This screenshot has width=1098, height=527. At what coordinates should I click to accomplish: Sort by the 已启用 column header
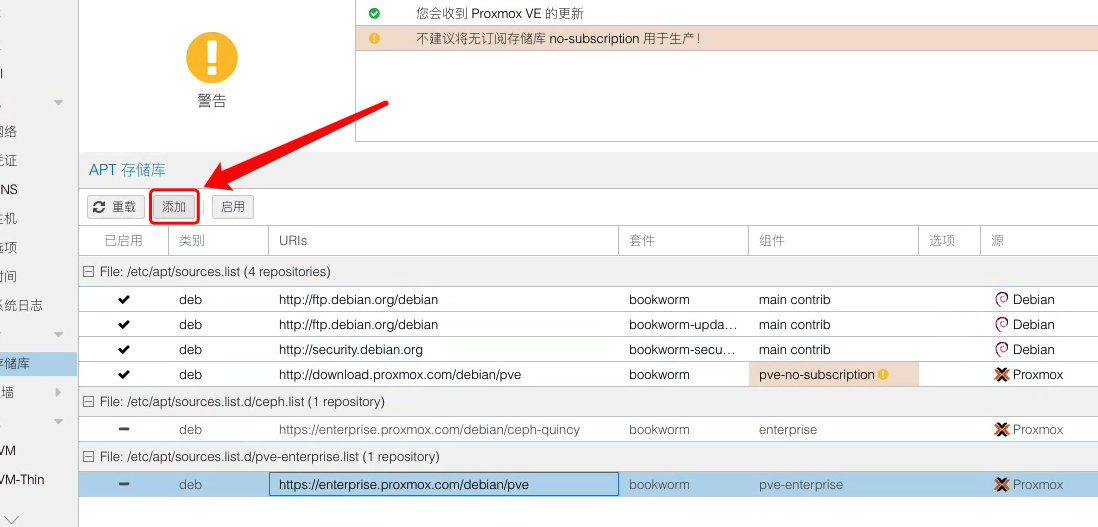tap(123, 241)
